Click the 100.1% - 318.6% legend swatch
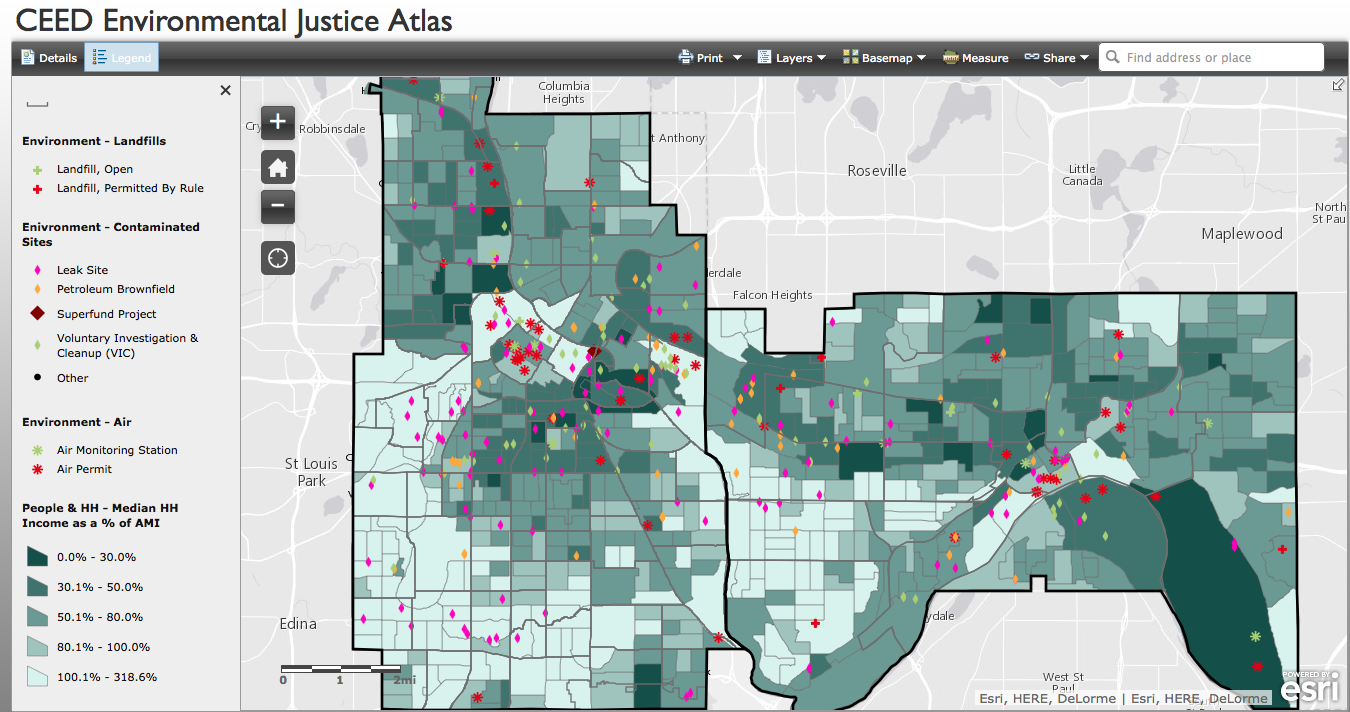The image size is (1350, 712). (37, 677)
